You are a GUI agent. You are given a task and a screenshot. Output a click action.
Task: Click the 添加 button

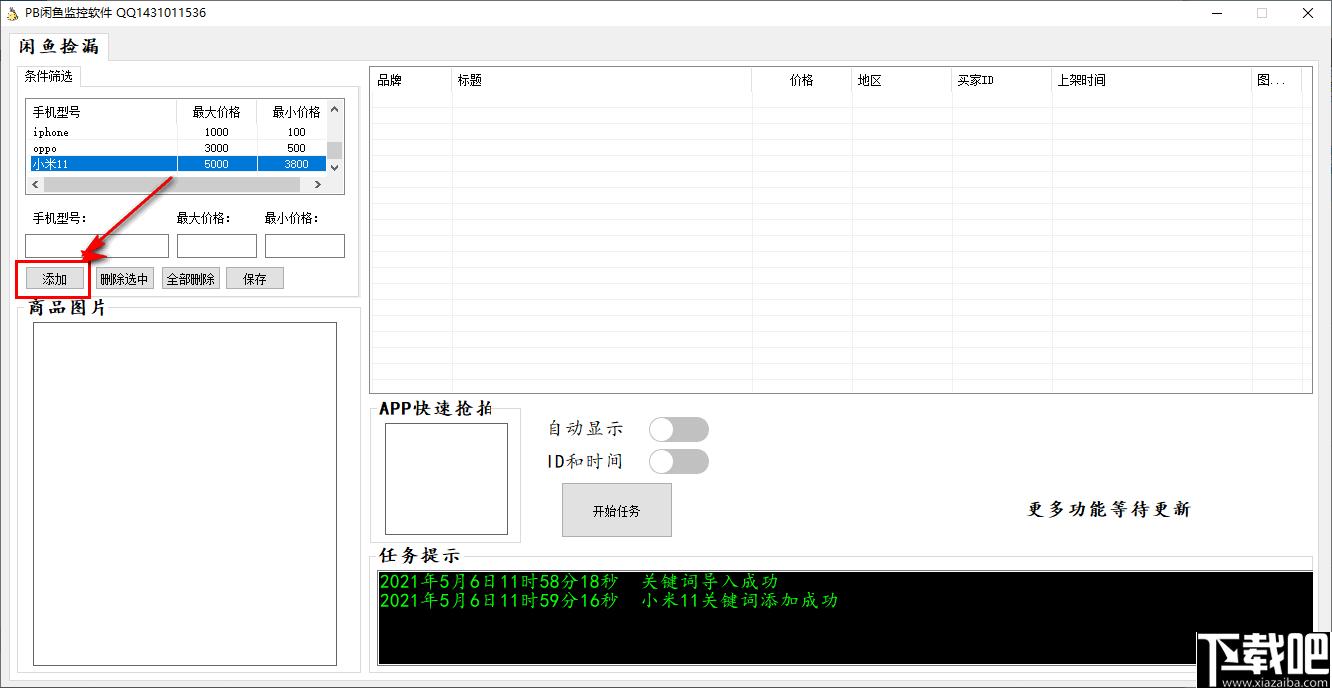coord(54,279)
